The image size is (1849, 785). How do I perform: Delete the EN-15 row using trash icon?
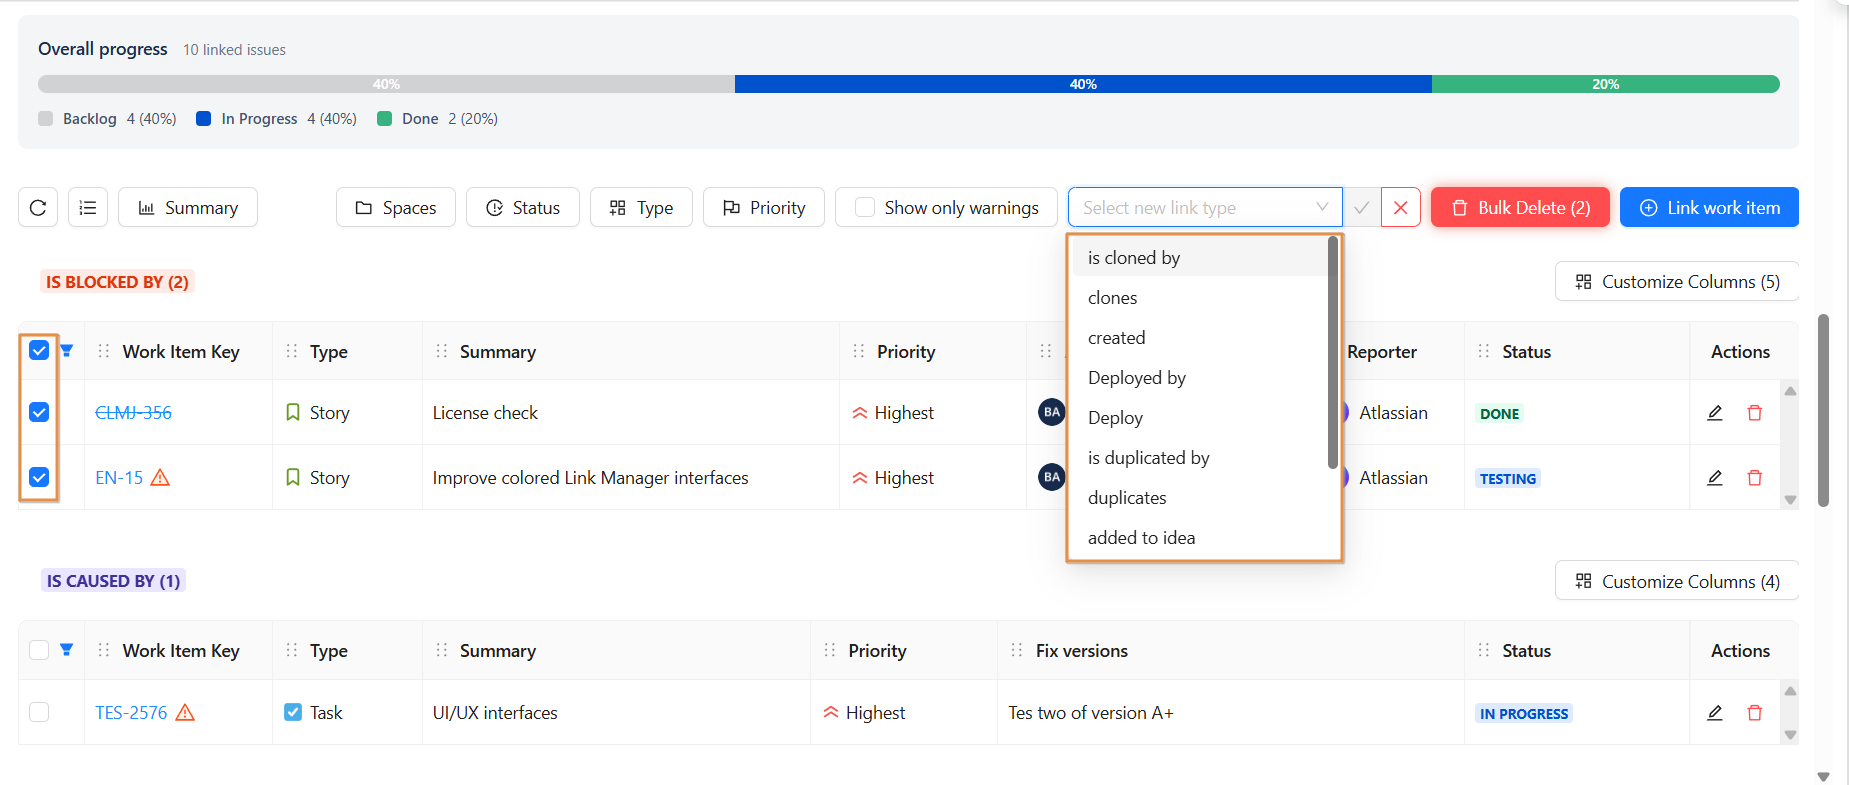(x=1754, y=478)
